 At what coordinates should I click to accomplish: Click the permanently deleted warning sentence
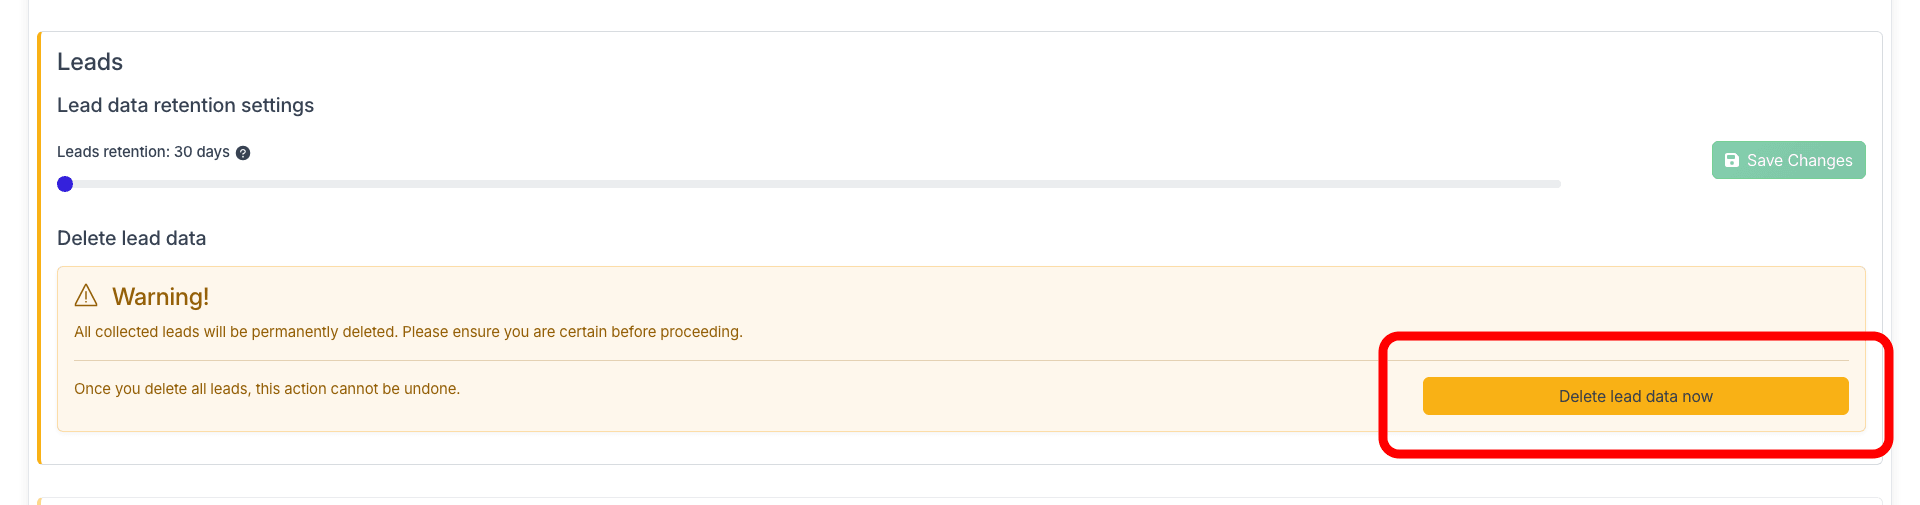point(408,332)
